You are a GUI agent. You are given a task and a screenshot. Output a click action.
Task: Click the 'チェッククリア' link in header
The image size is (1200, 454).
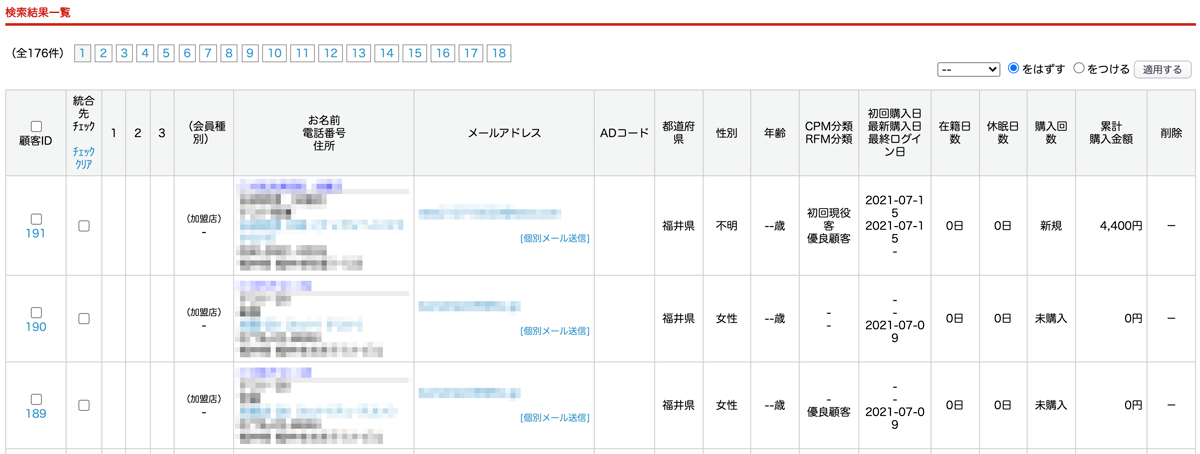tap(83, 158)
